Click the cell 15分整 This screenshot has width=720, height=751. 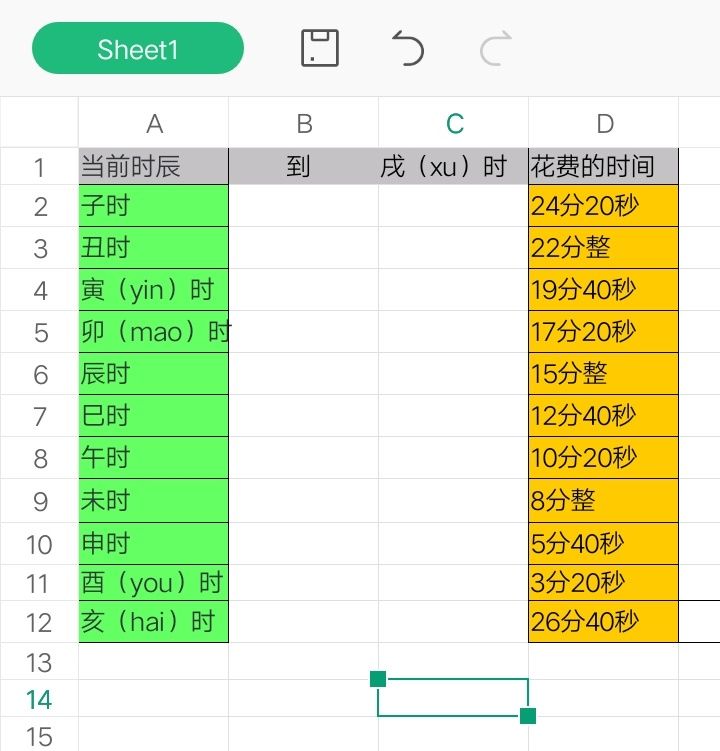pyautogui.click(x=604, y=374)
